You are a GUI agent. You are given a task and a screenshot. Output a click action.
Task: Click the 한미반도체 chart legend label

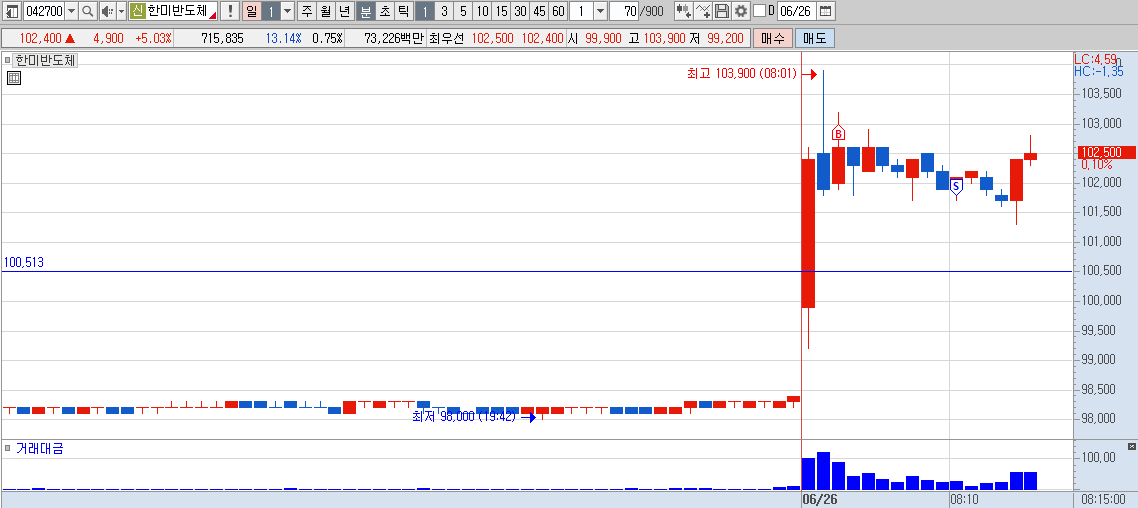tap(45, 61)
